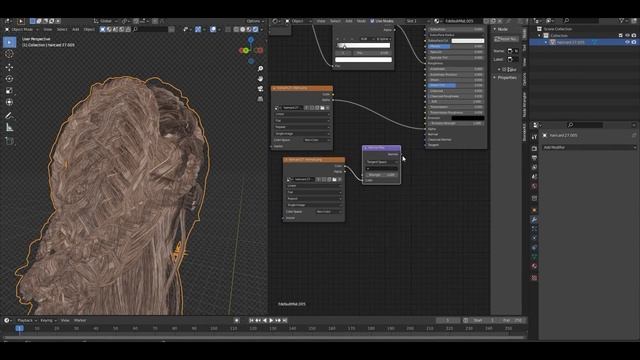
Task: Open the Add Modifier dropdown
Action: pyautogui.click(x=589, y=147)
